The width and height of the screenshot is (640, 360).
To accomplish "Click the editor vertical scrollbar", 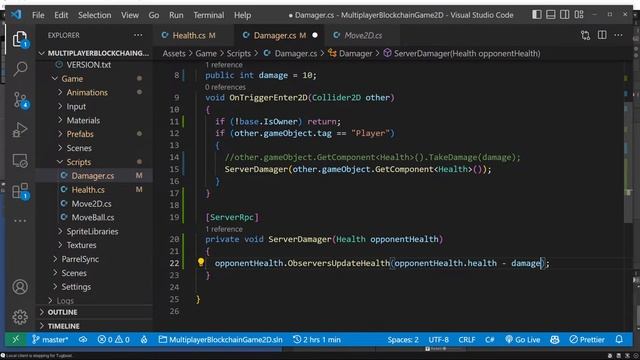I will tap(628, 163).
